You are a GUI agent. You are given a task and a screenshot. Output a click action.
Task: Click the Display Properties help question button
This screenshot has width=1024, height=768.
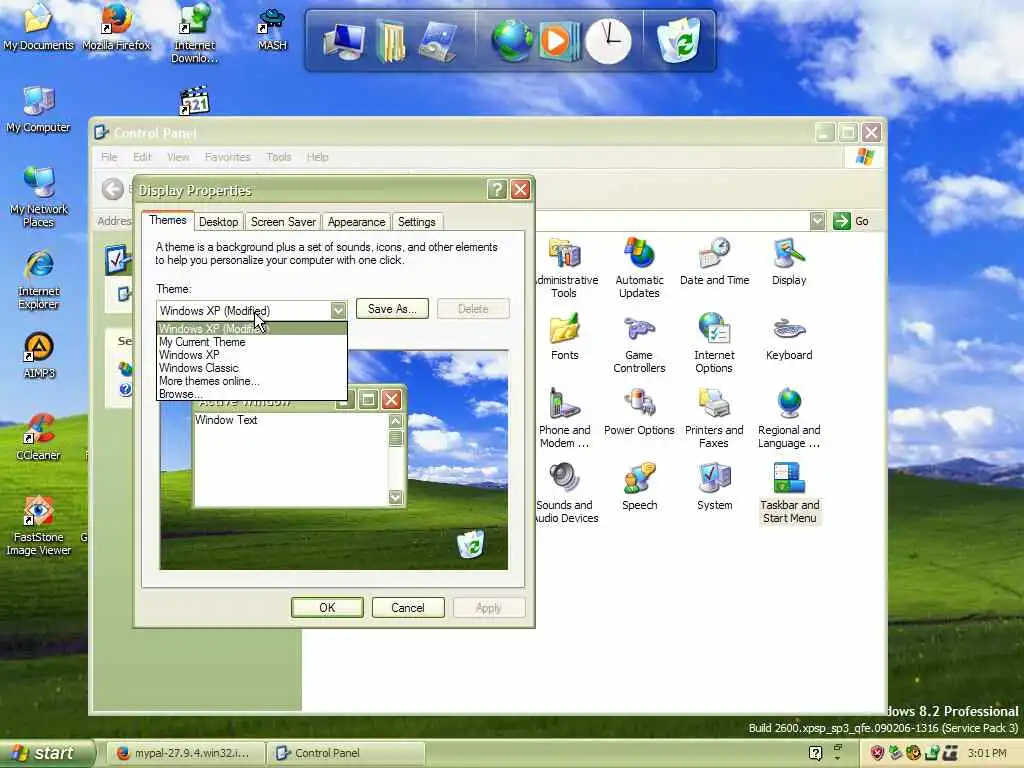pos(496,189)
